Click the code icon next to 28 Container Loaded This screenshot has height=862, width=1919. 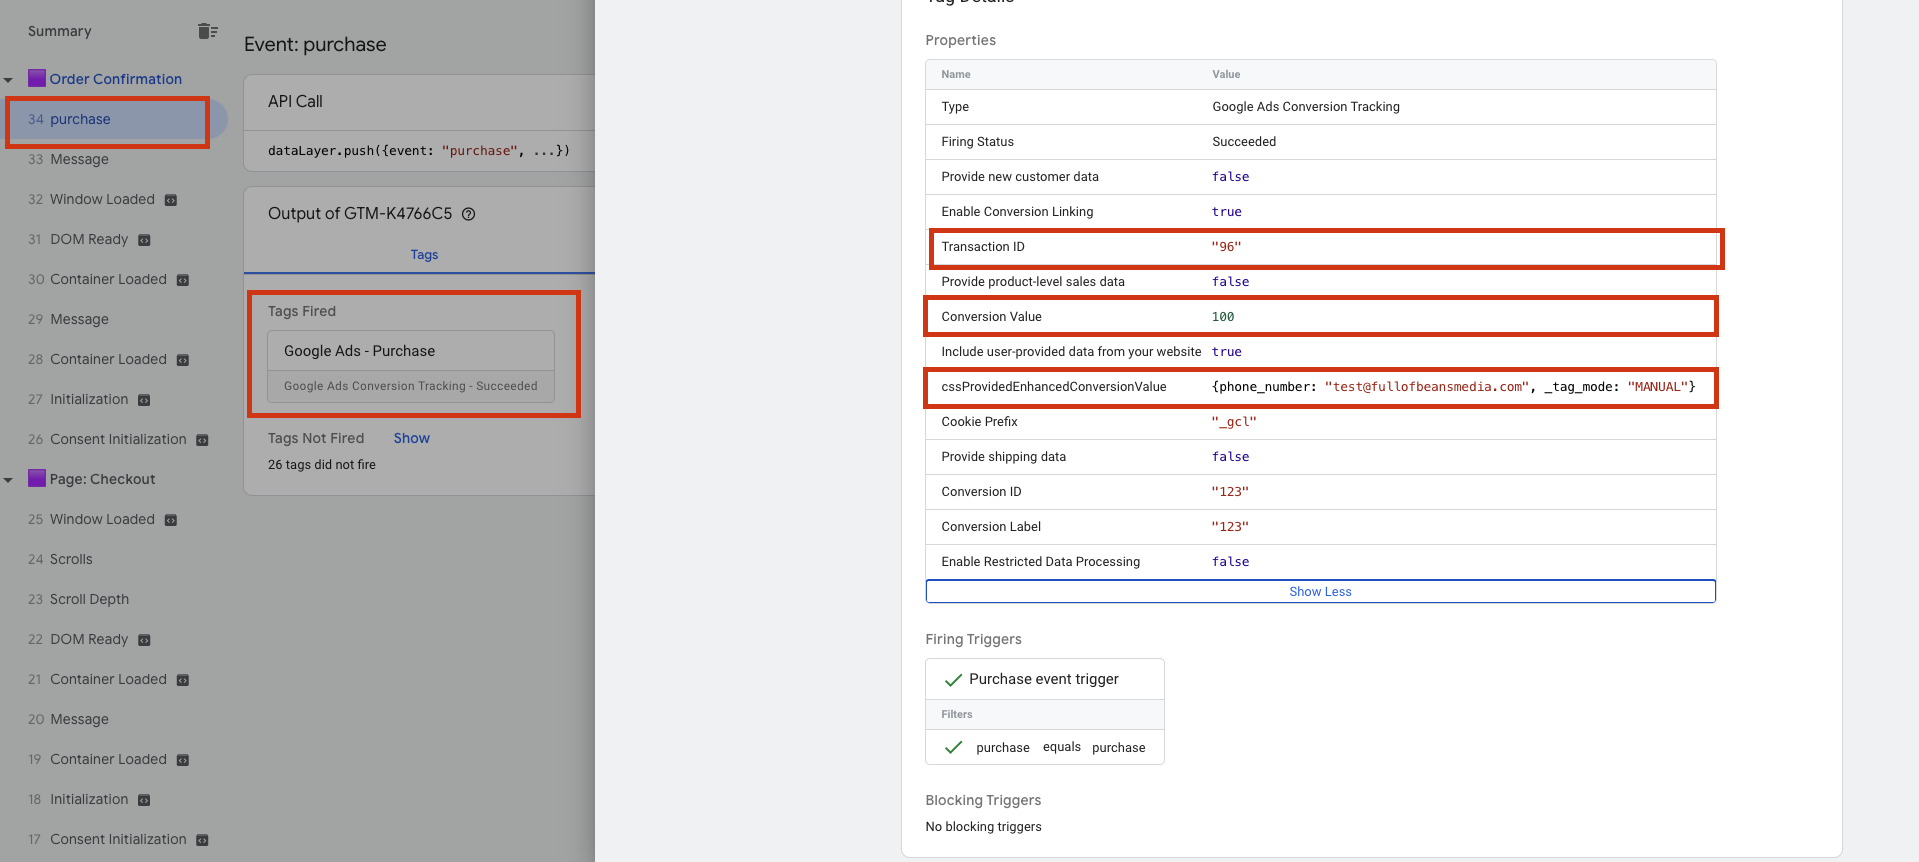click(183, 360)
